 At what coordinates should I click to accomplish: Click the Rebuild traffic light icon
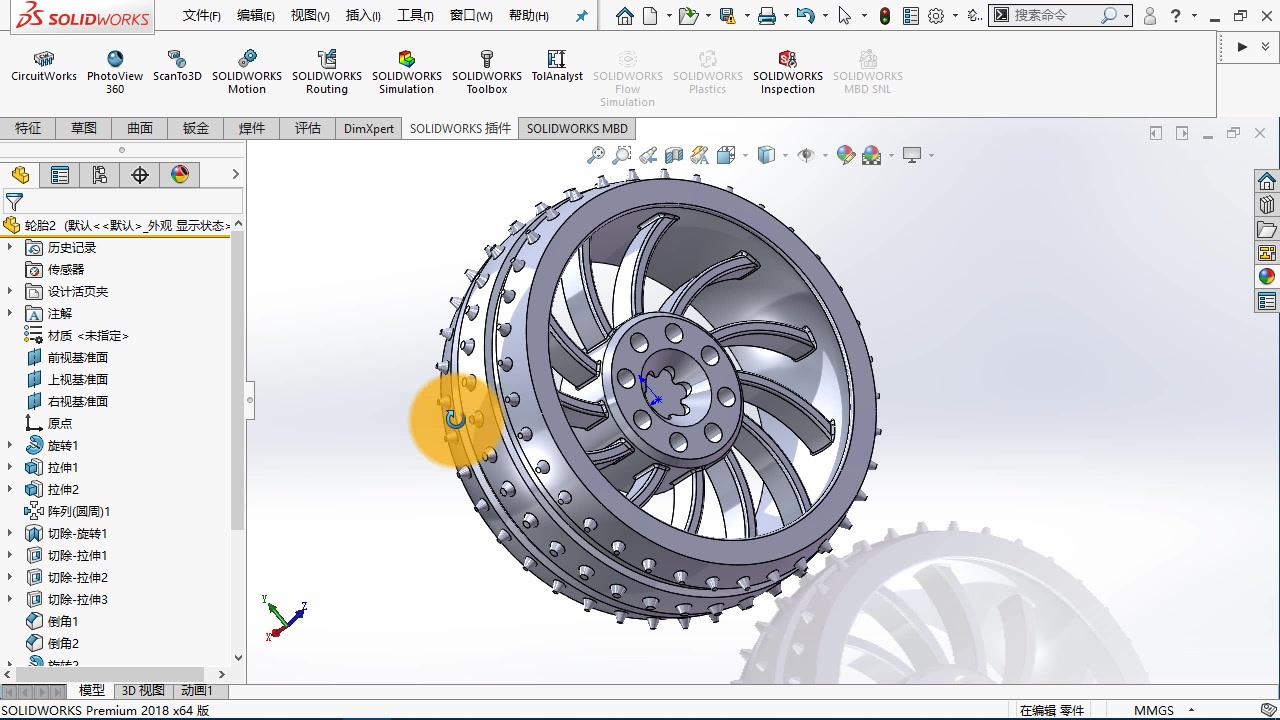[885, 15]
